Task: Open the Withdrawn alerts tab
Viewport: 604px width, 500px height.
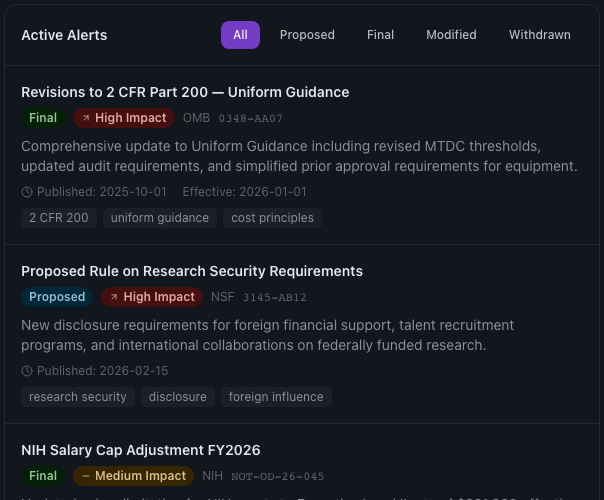Action: tap(539, 35)
